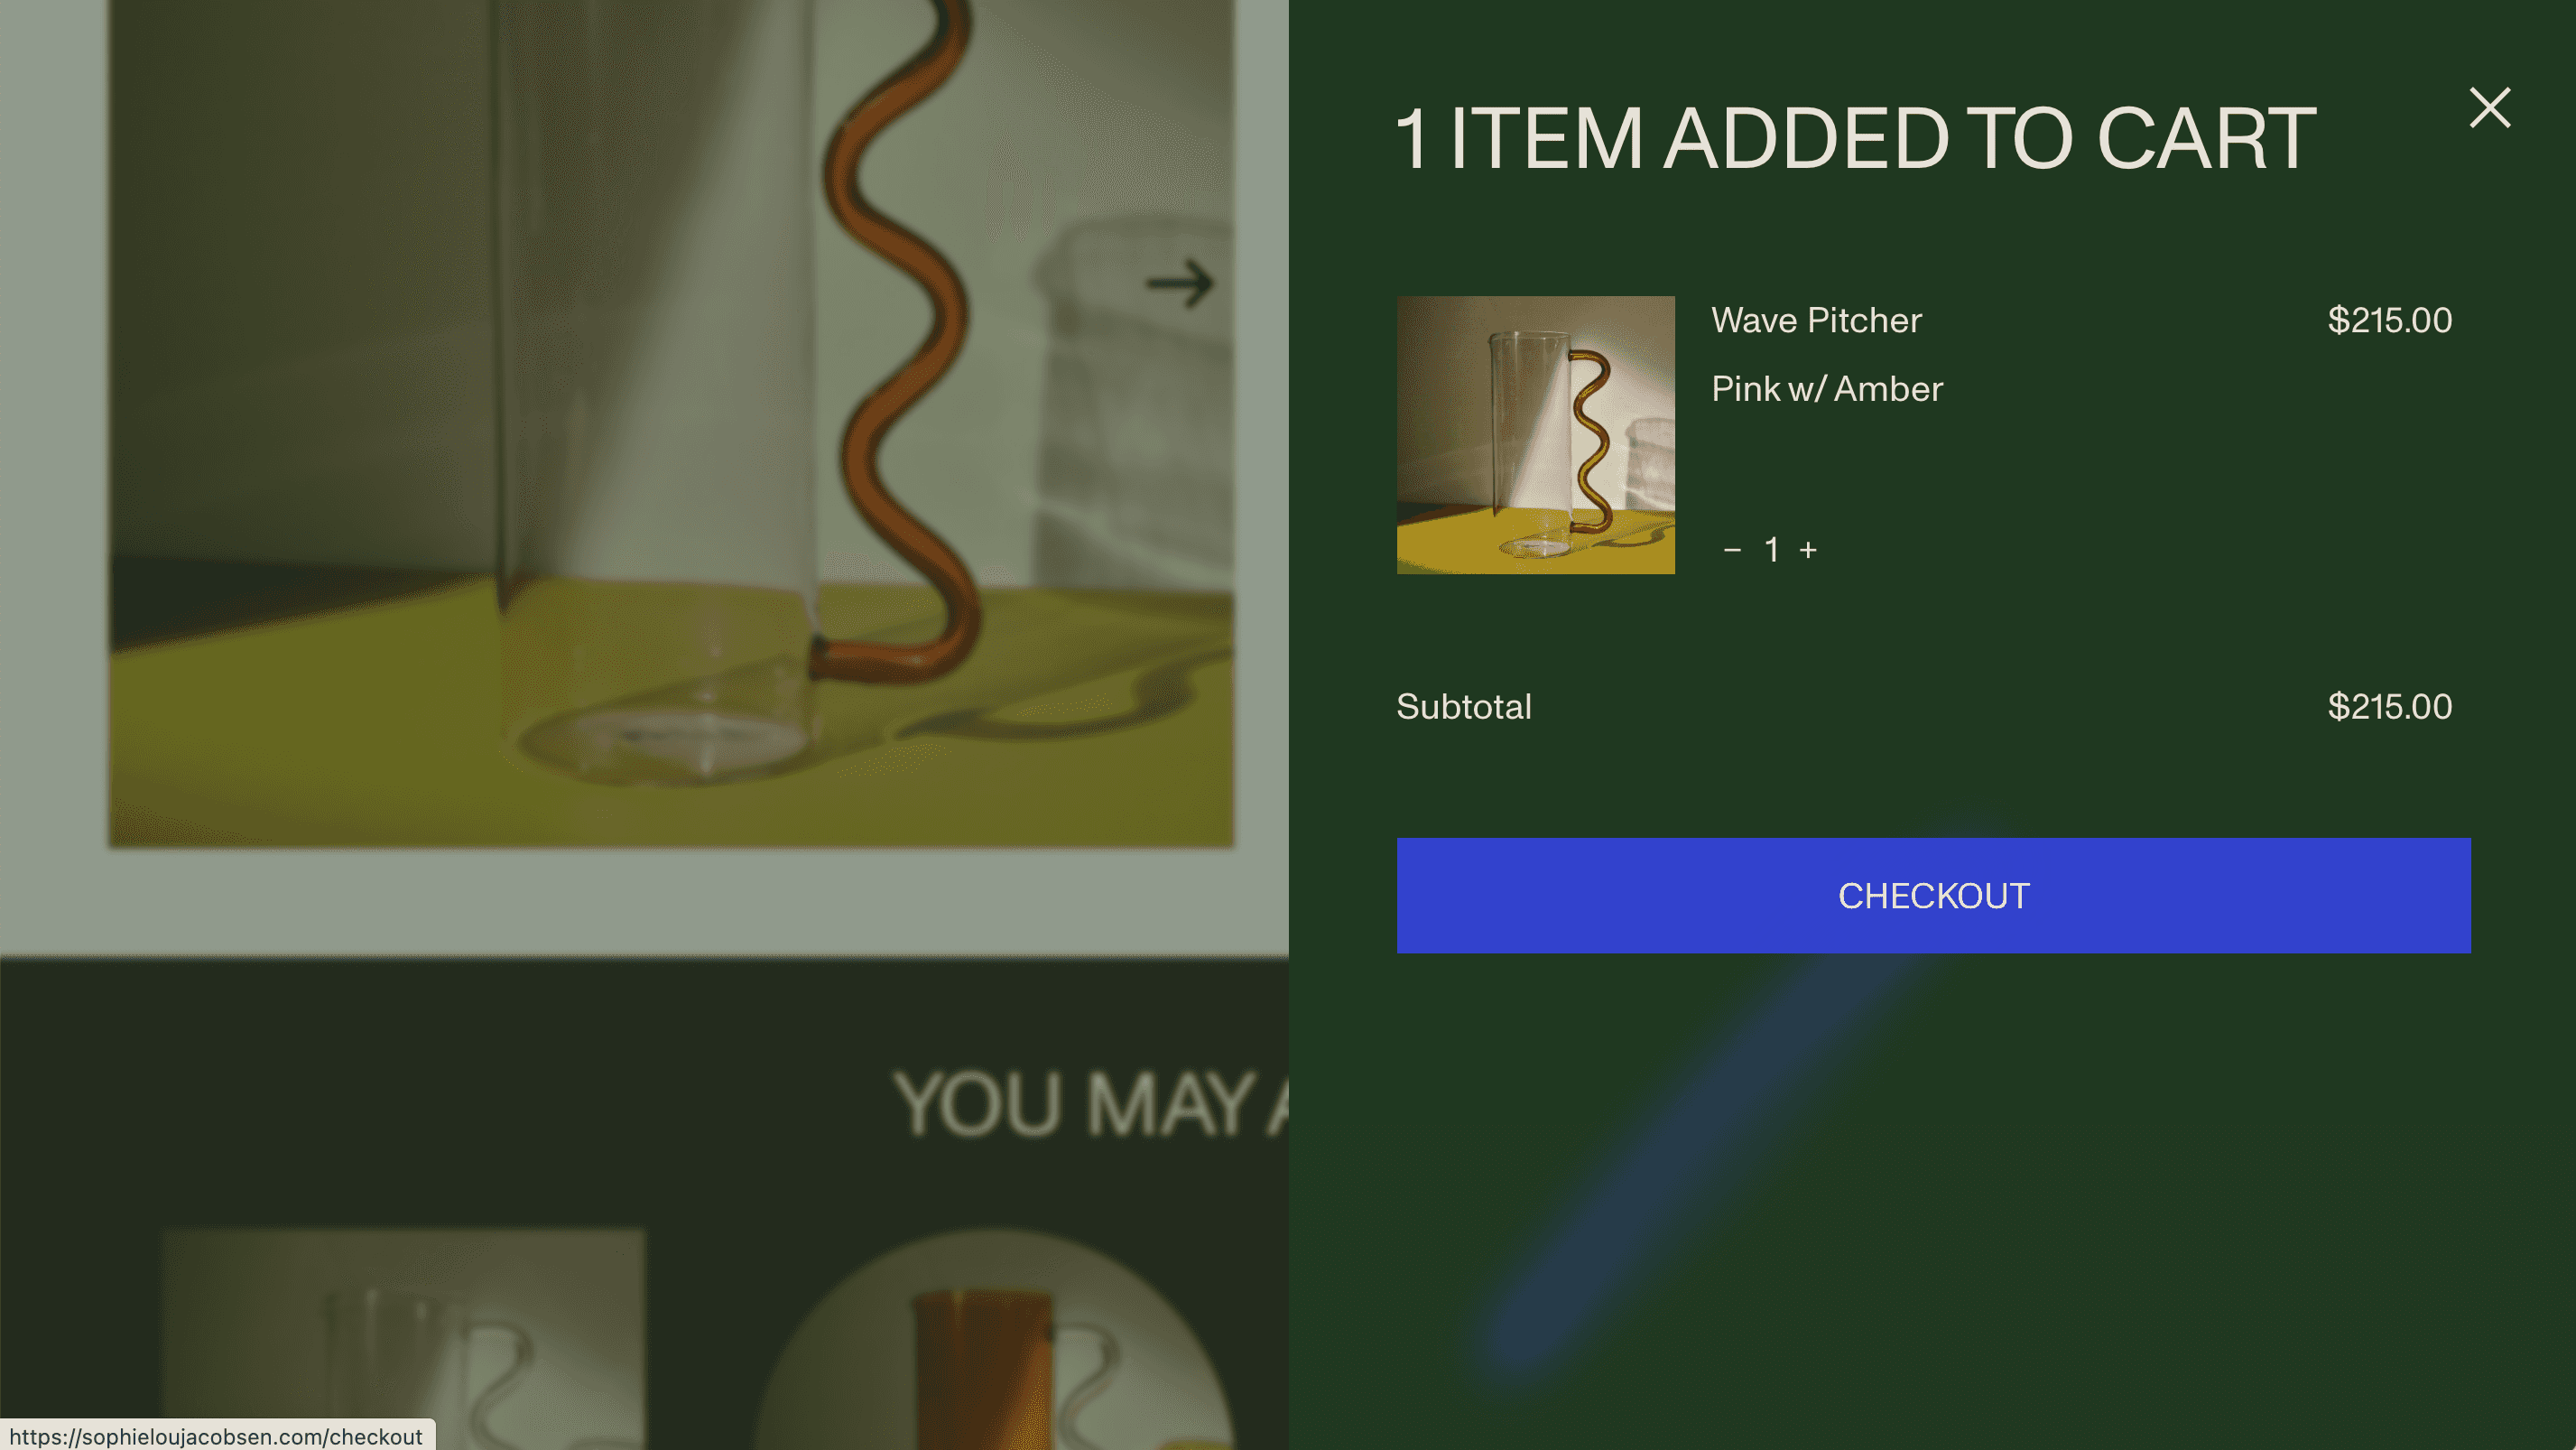Increase Wave Pitcher quantity with plus
The height and width of the screenshot is (1450, 2576).
coord(1808,550)
